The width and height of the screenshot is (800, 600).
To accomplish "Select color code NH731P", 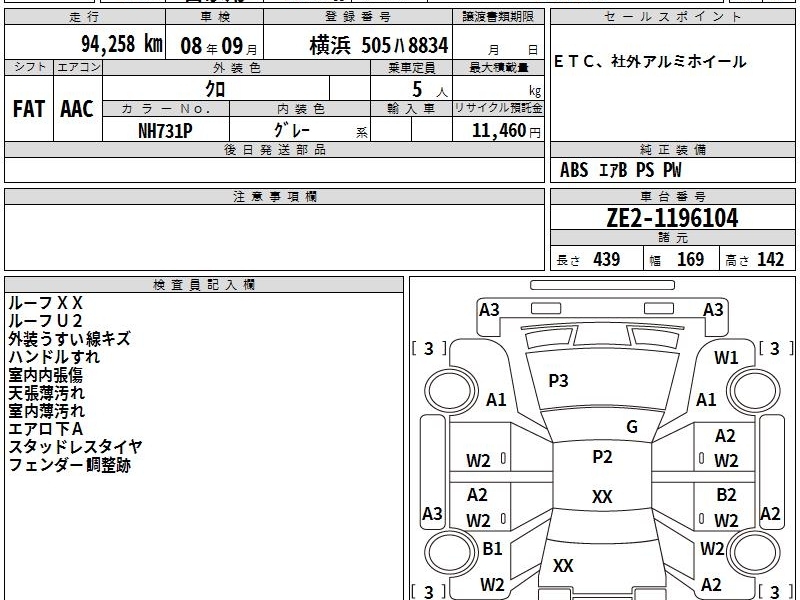I will coord(165,131).
